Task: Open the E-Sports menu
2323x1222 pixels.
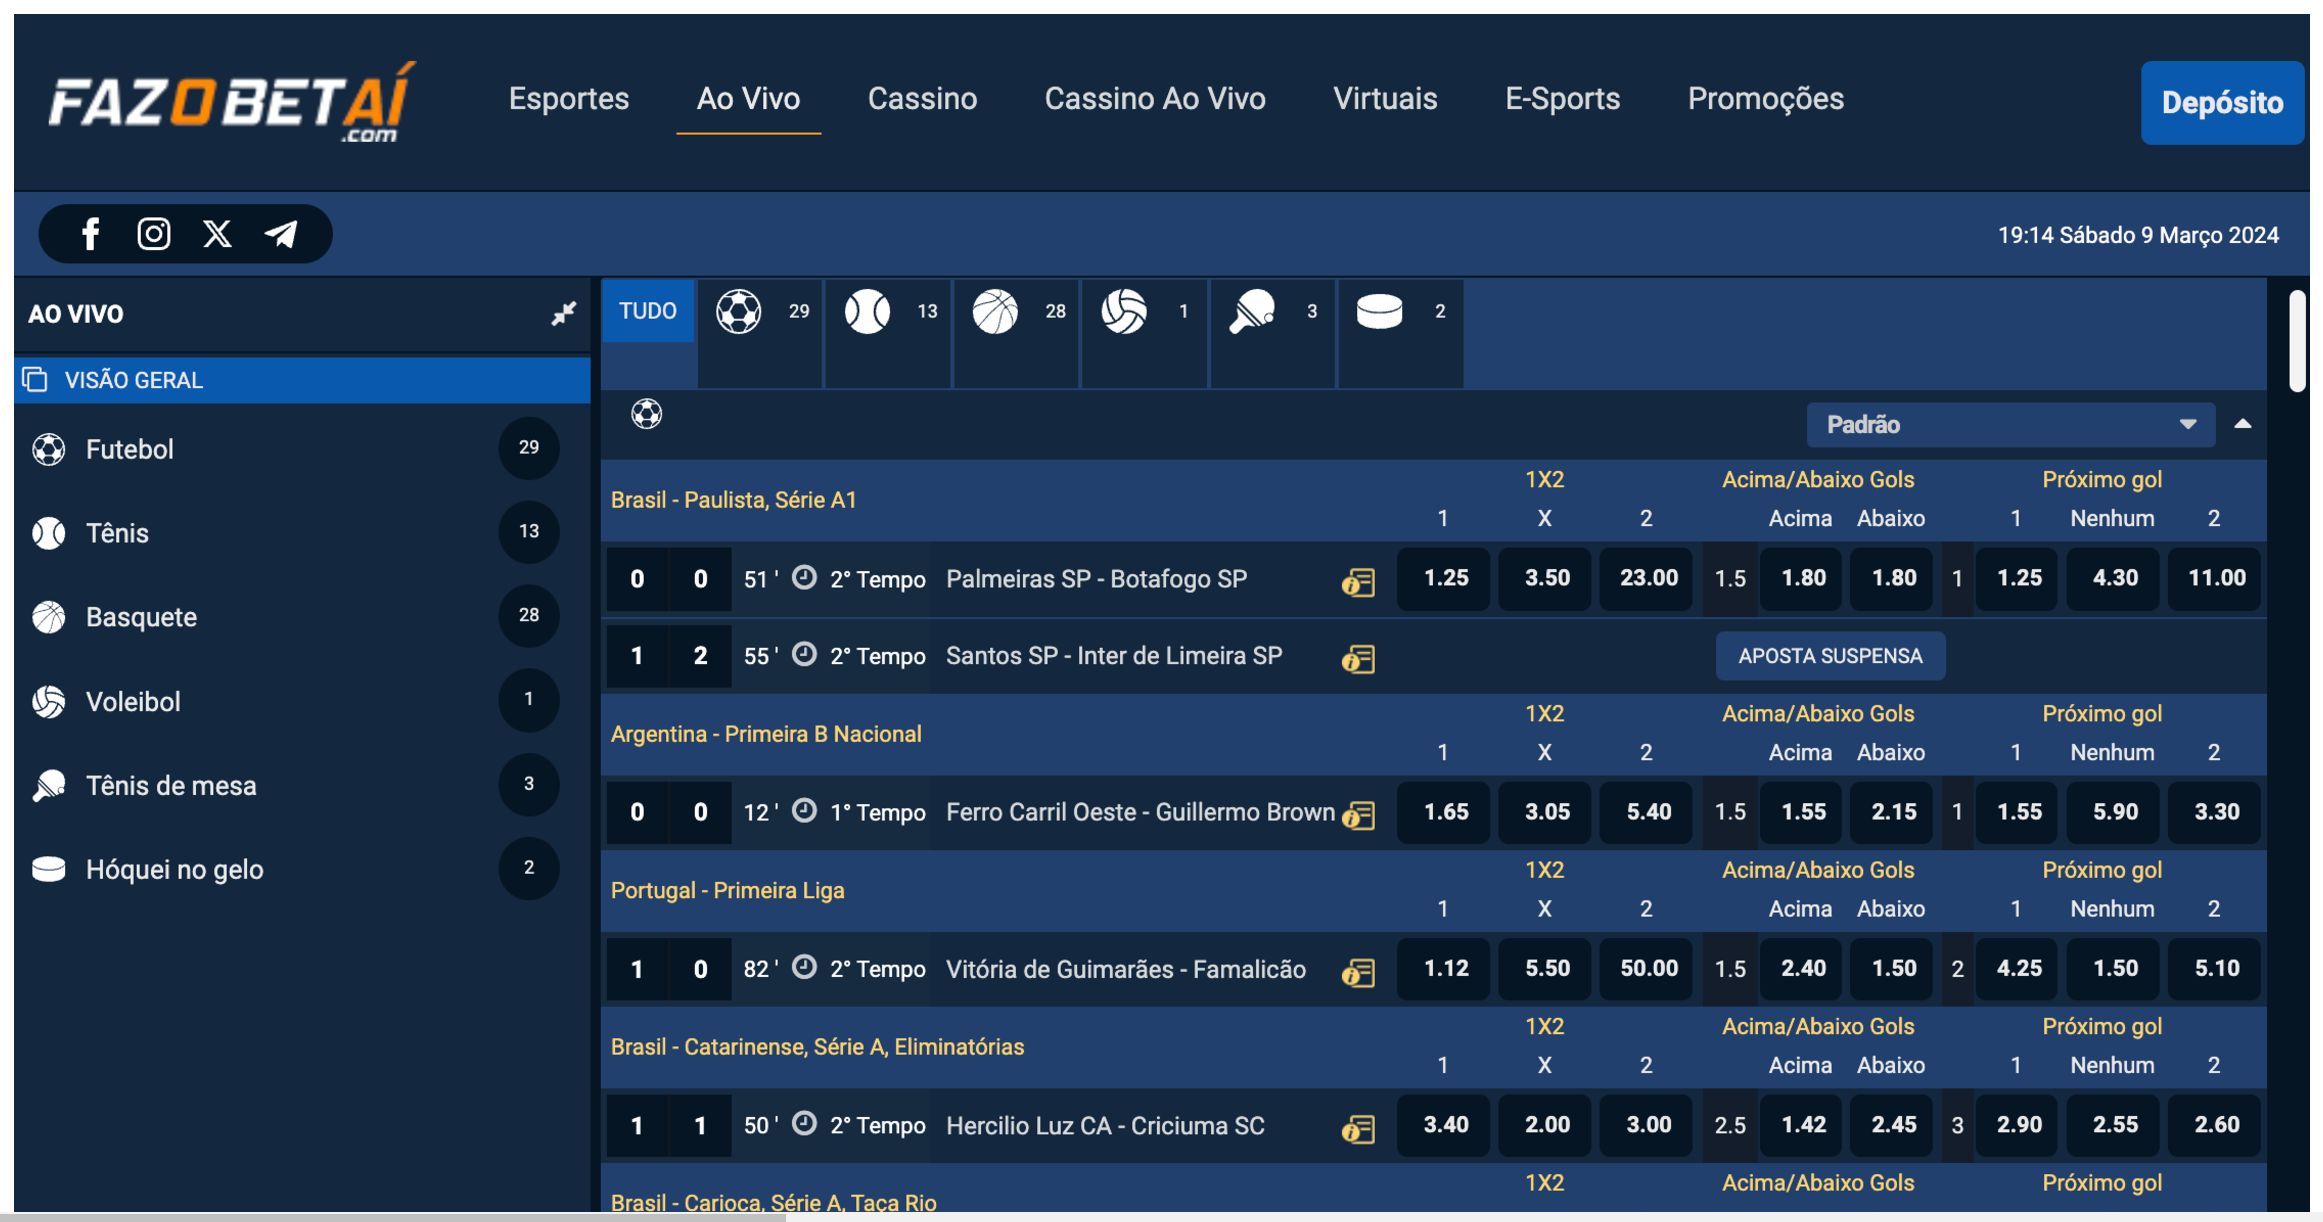Action: (x=1562, y=98)
